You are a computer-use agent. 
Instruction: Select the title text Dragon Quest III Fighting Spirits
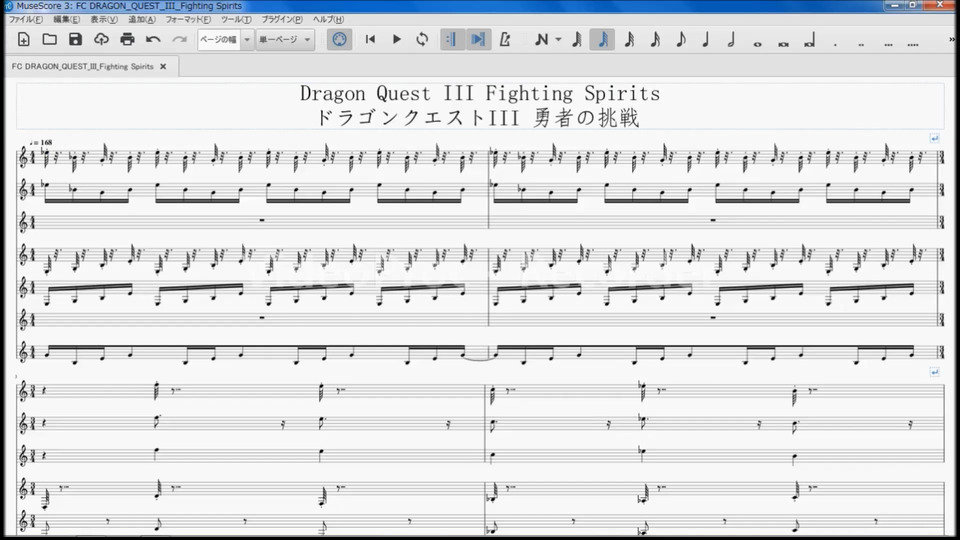click(480, 94)
